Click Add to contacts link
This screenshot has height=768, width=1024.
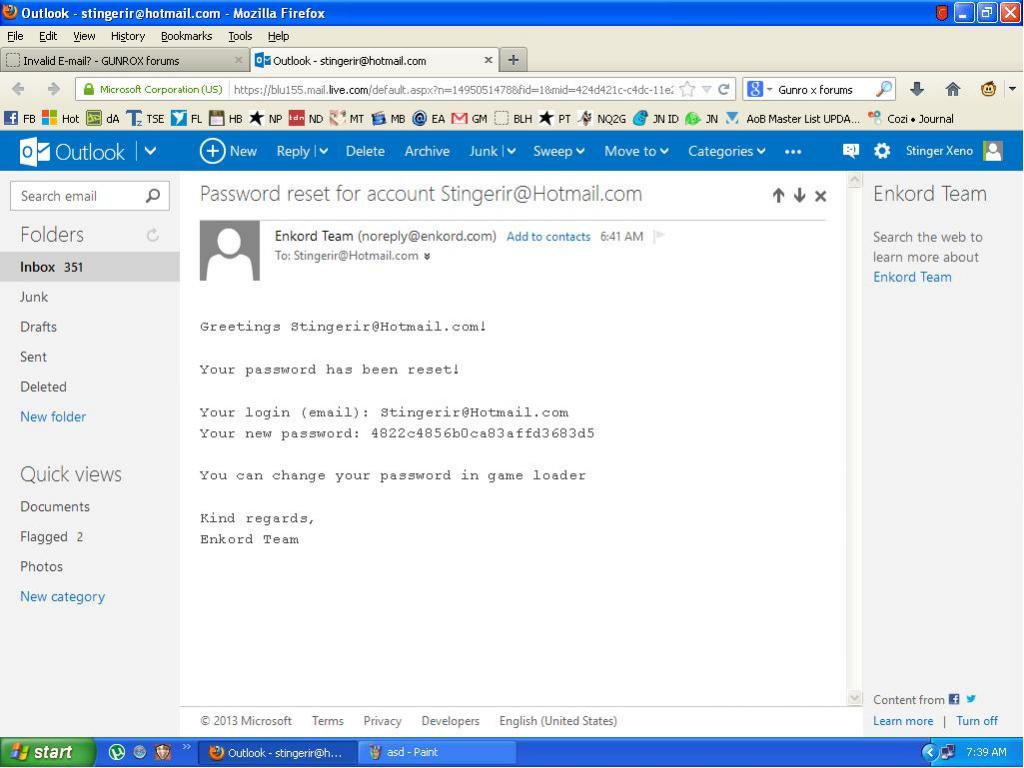(548, 237)
